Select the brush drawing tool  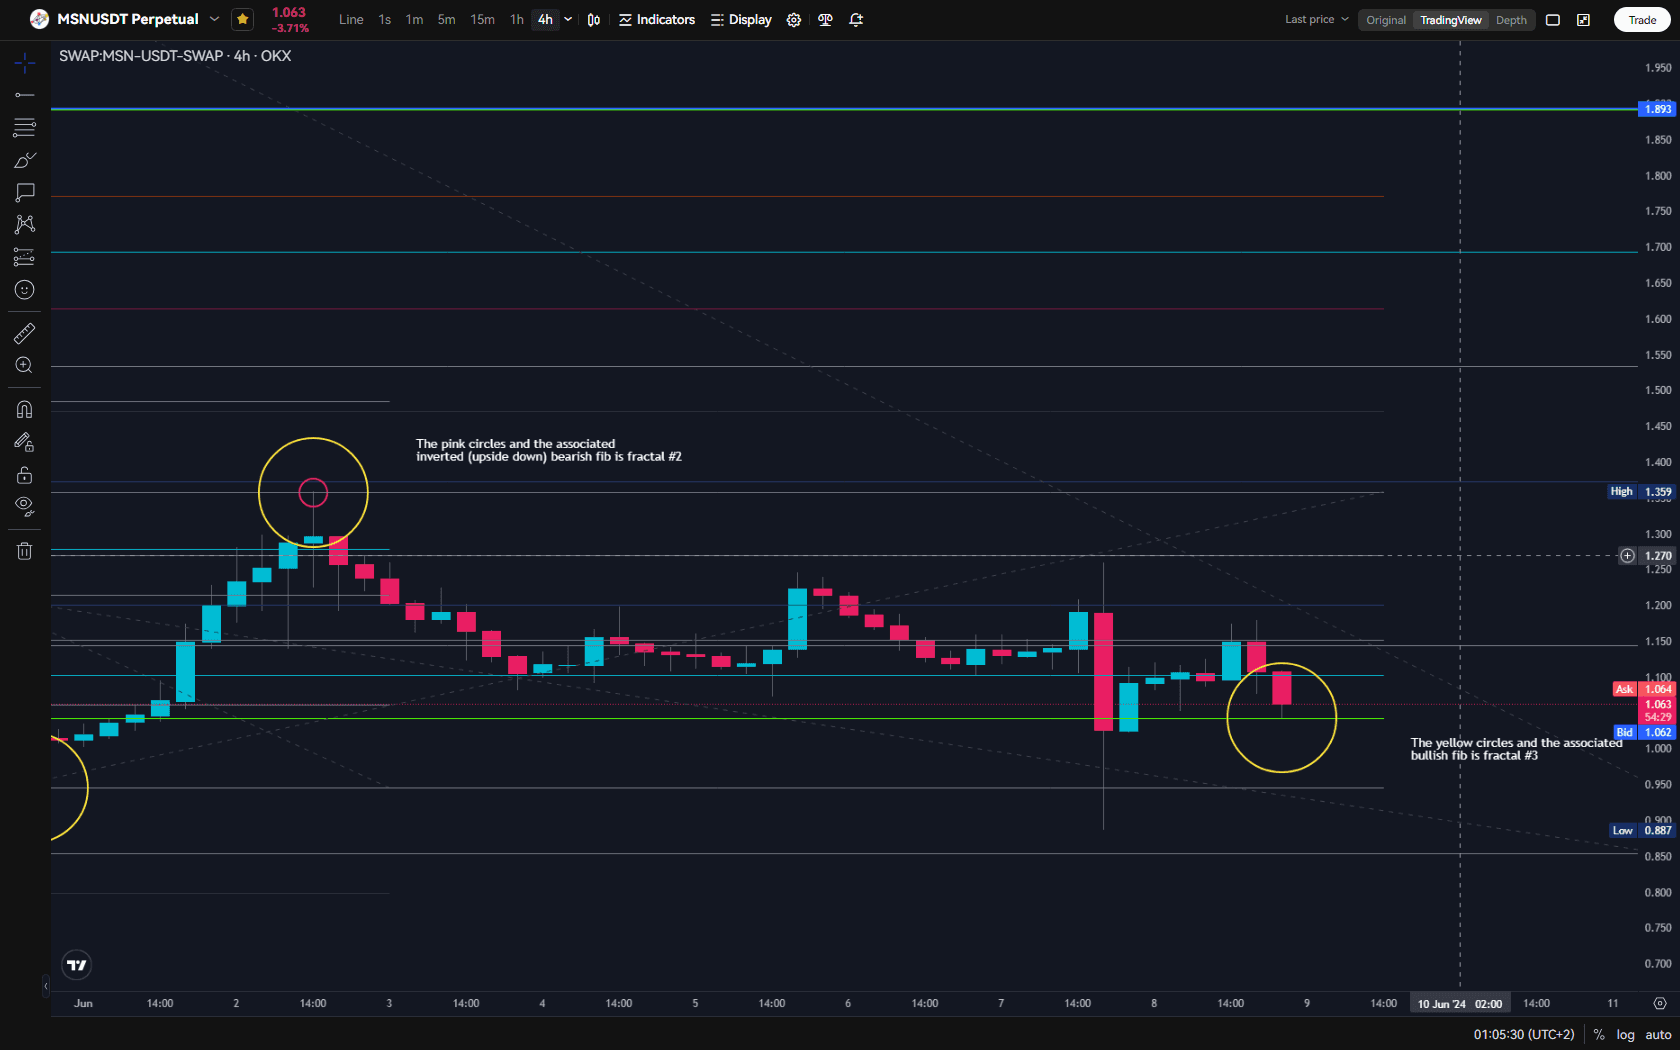click(25, 160)
